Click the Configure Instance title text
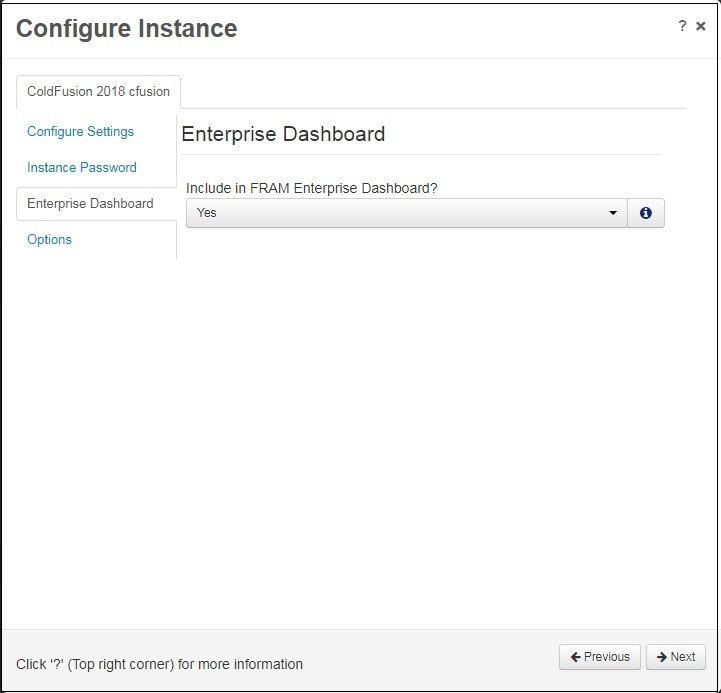Image resolution: width=721 pixels, height=693 pixels. 126,29
